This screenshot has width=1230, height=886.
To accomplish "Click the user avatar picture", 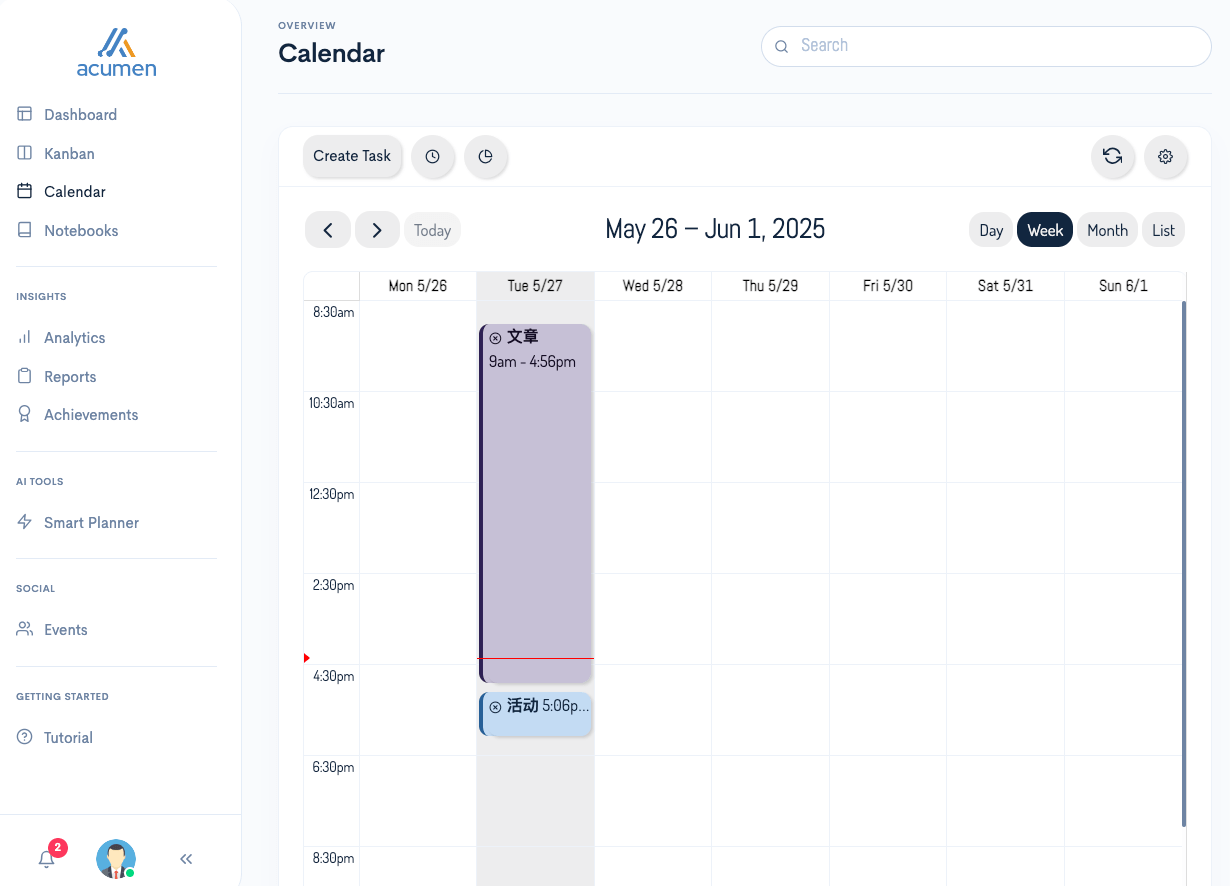I will point(116,859).
